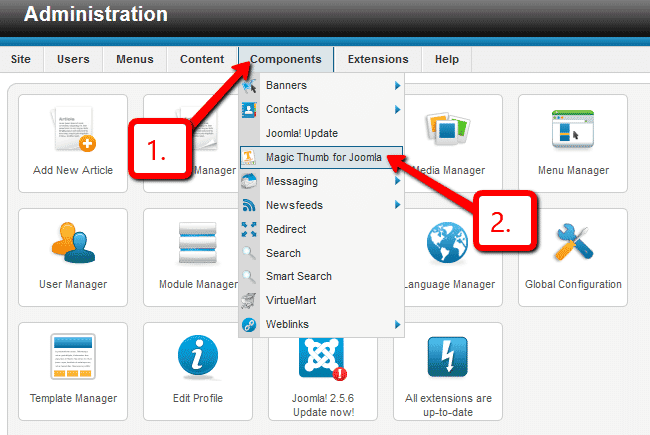Click the Redirect arrows icon
The width and height of the screenshot is (650, 435).
click(249, 229)
